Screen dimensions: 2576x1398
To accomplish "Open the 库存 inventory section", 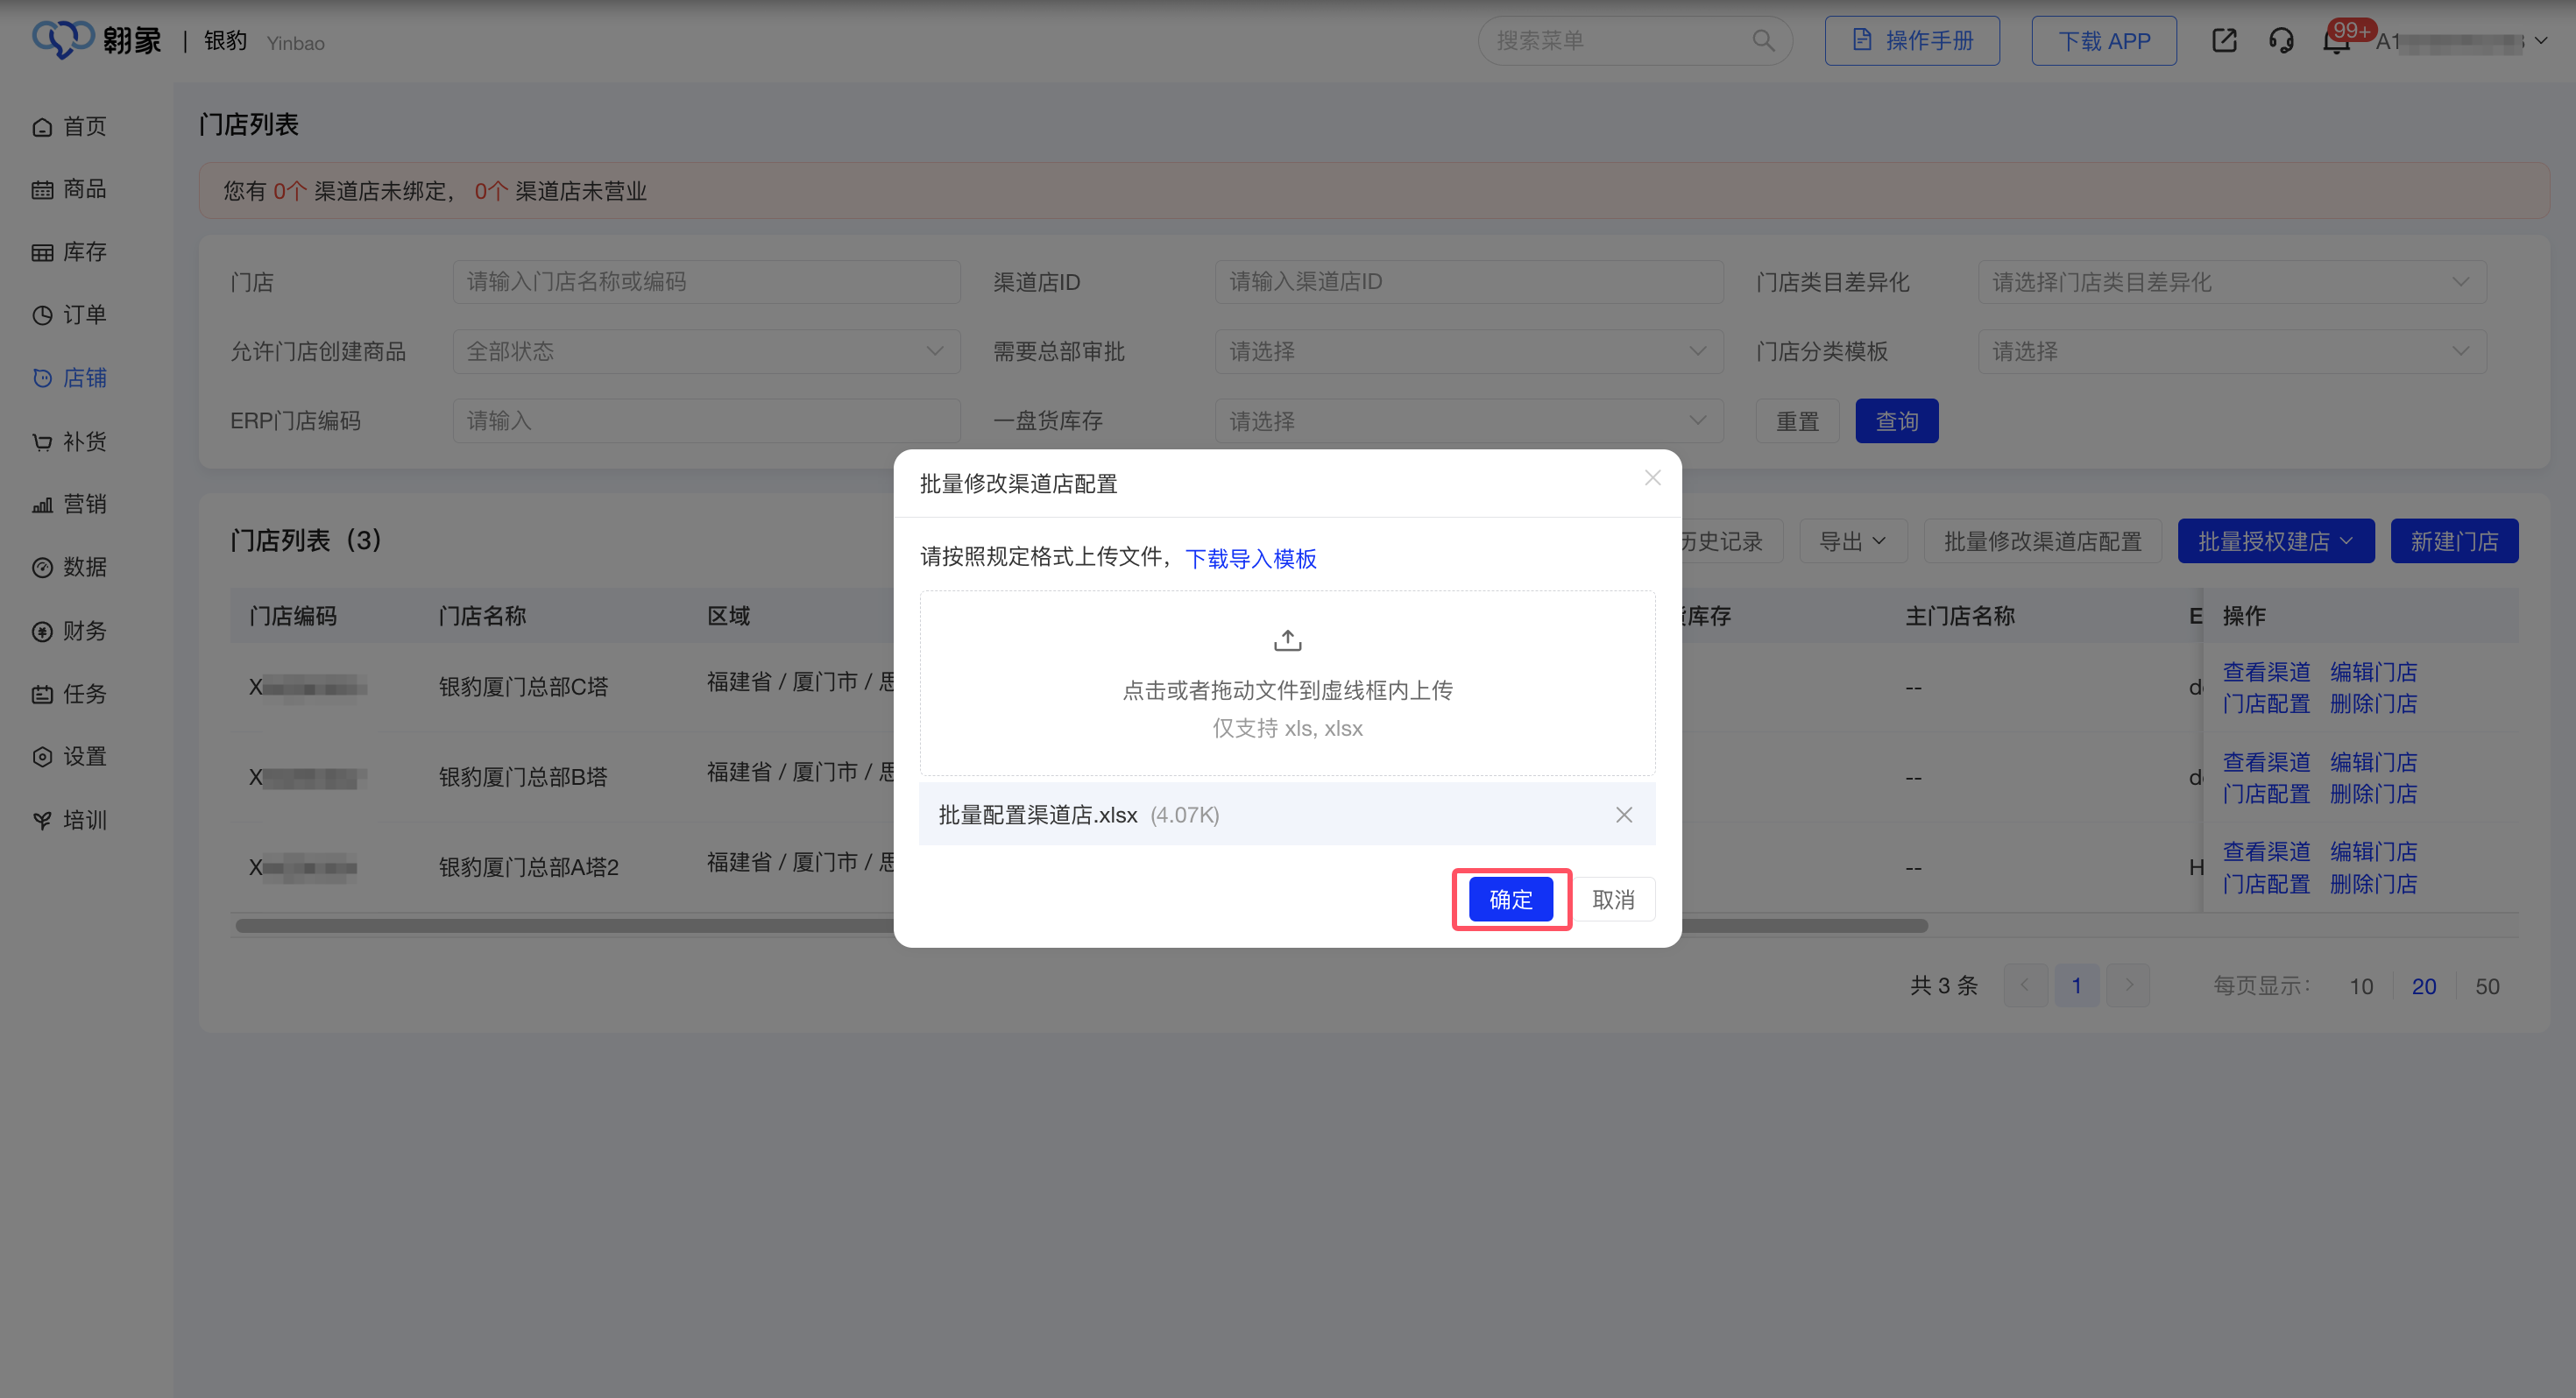I will coord(84,251).
